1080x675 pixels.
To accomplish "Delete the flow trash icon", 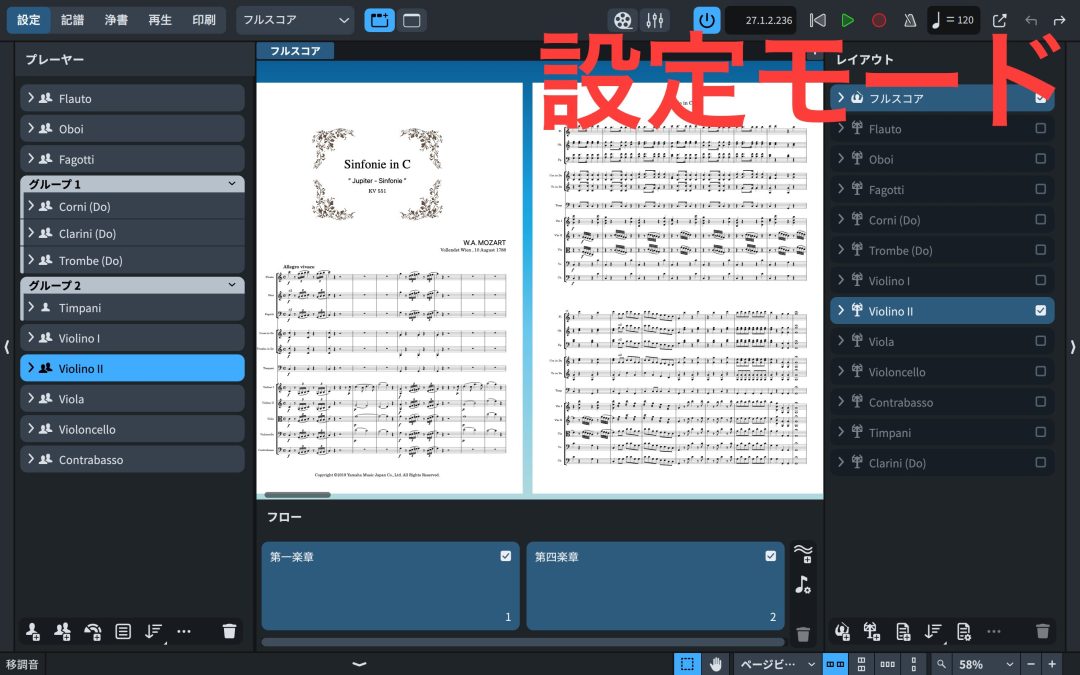I will 803,634.
